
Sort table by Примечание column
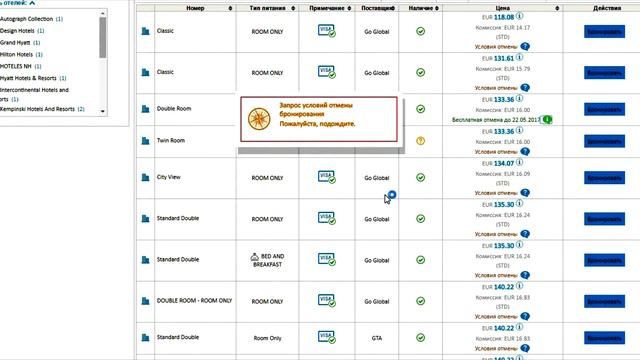[x=349, y=8]
